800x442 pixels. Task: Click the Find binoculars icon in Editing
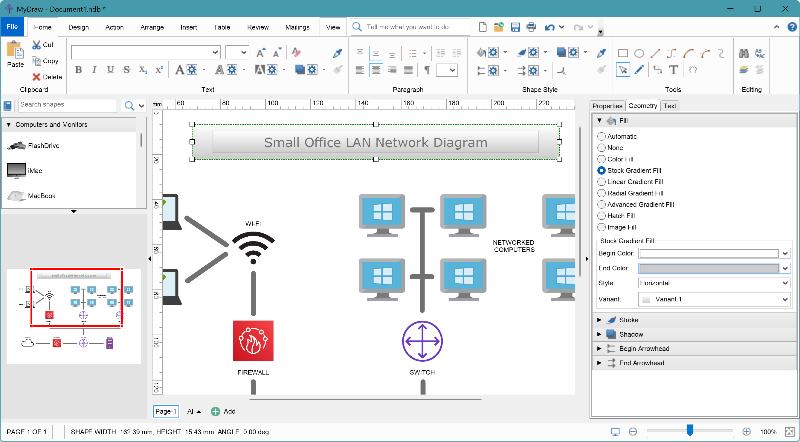click(x=743, y=54)
